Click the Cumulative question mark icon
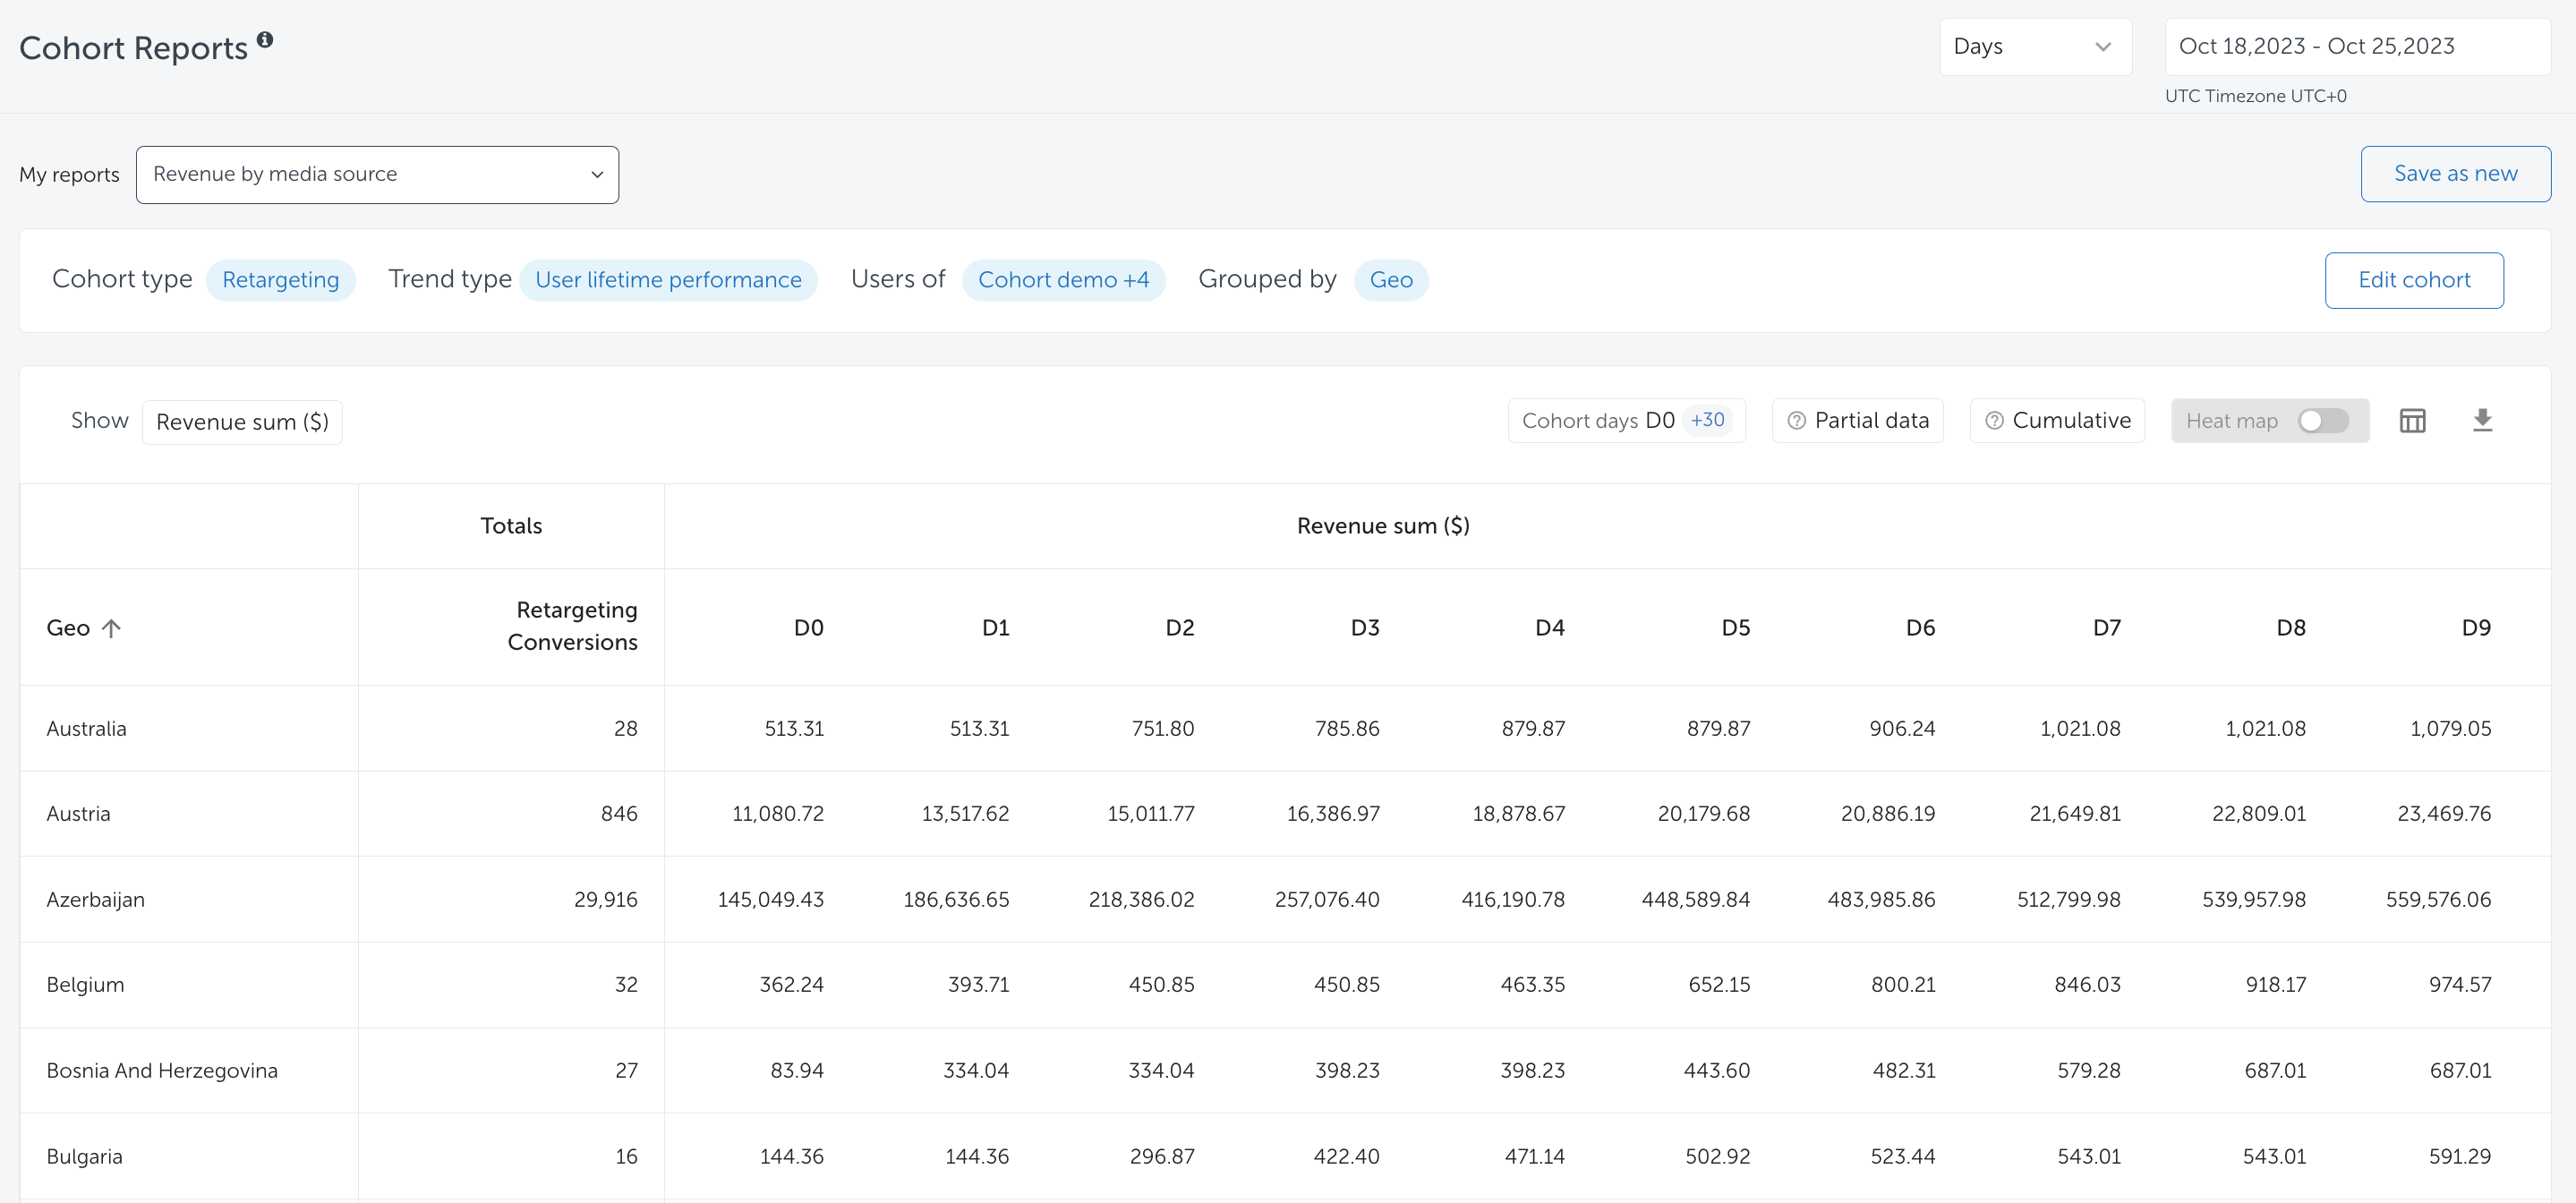The height and width of the screenshot is (1203, 2576). (1994, 421)
